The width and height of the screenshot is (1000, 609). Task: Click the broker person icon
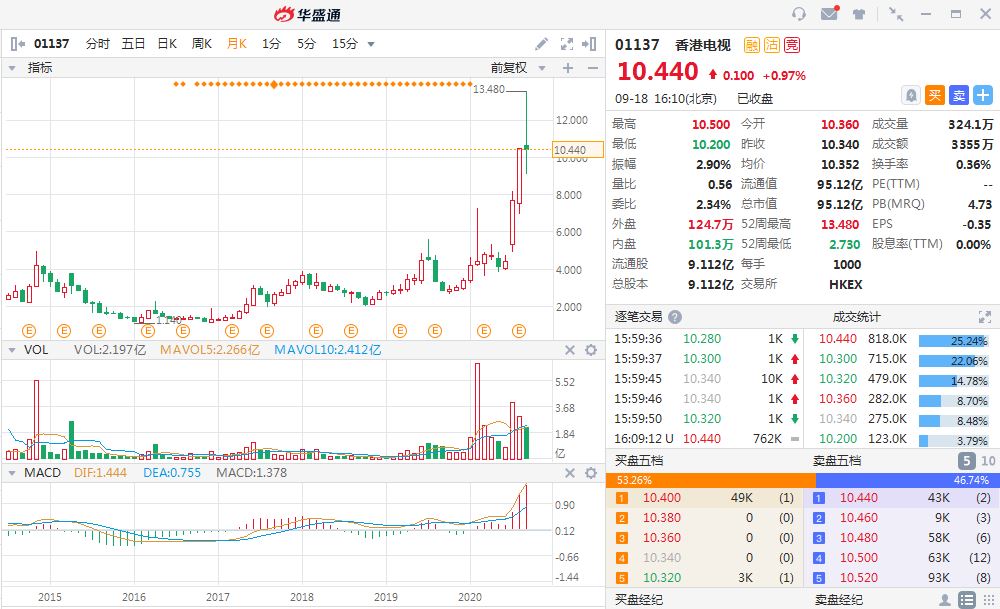tap(945, 600)
